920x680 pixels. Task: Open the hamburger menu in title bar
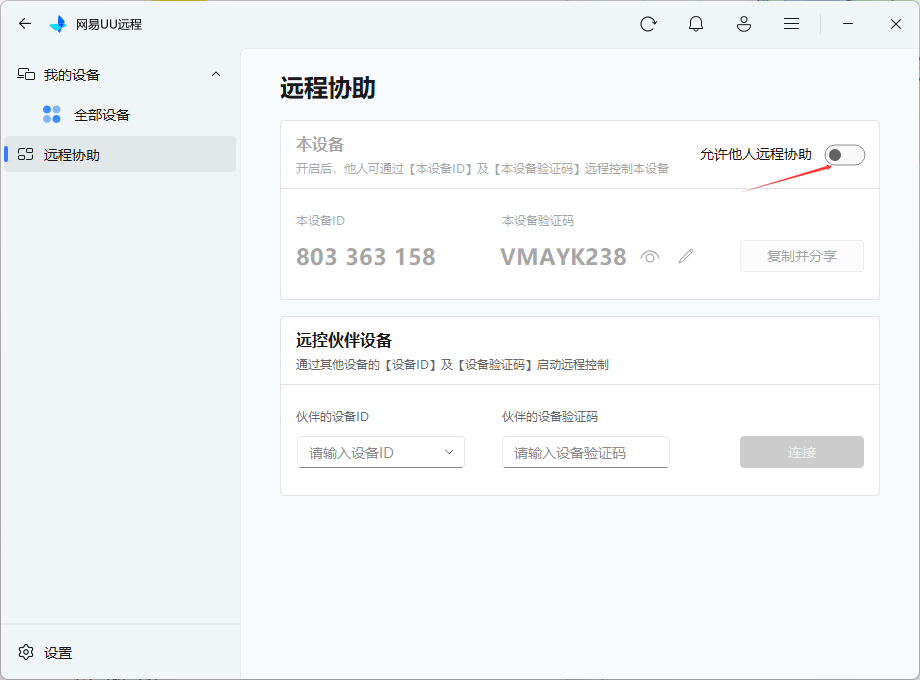click(791, 24)
